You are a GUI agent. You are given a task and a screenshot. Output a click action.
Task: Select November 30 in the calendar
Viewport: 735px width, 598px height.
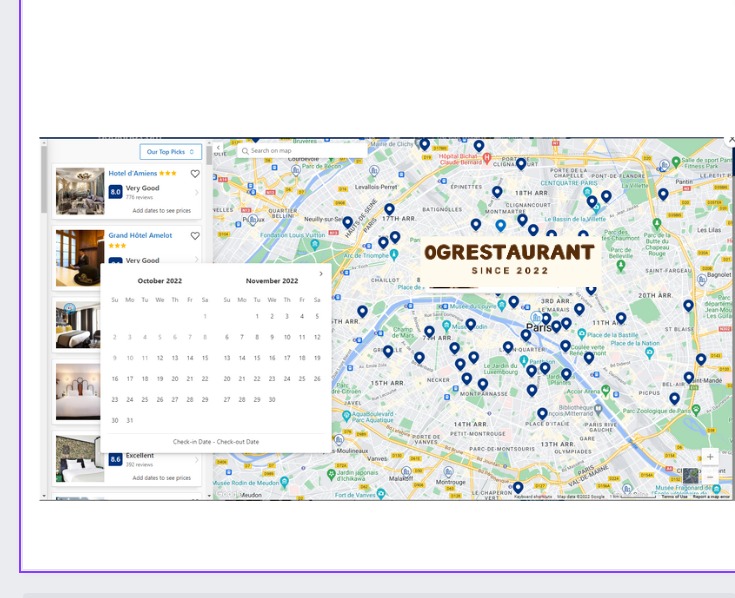coord(272,400)
